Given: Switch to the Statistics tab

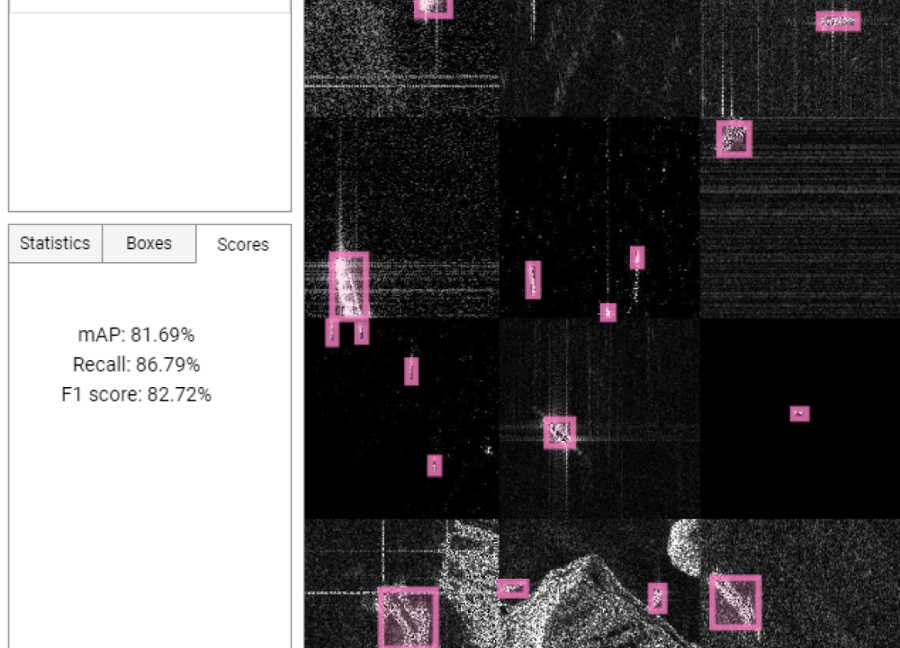Looking at the screenshot, I should tap(54, 243).
